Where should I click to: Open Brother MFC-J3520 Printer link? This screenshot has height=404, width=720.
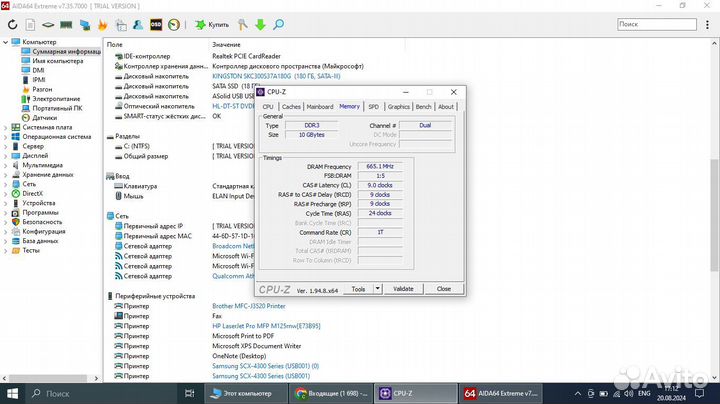coord(248,306)
